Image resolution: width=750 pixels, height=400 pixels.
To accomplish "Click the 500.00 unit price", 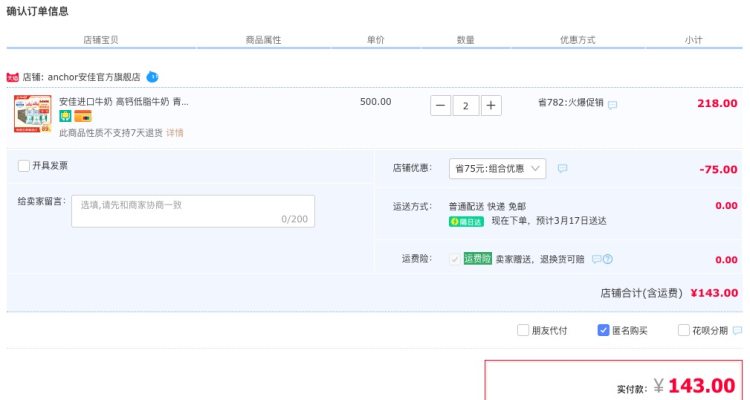I will pos(375,102).
